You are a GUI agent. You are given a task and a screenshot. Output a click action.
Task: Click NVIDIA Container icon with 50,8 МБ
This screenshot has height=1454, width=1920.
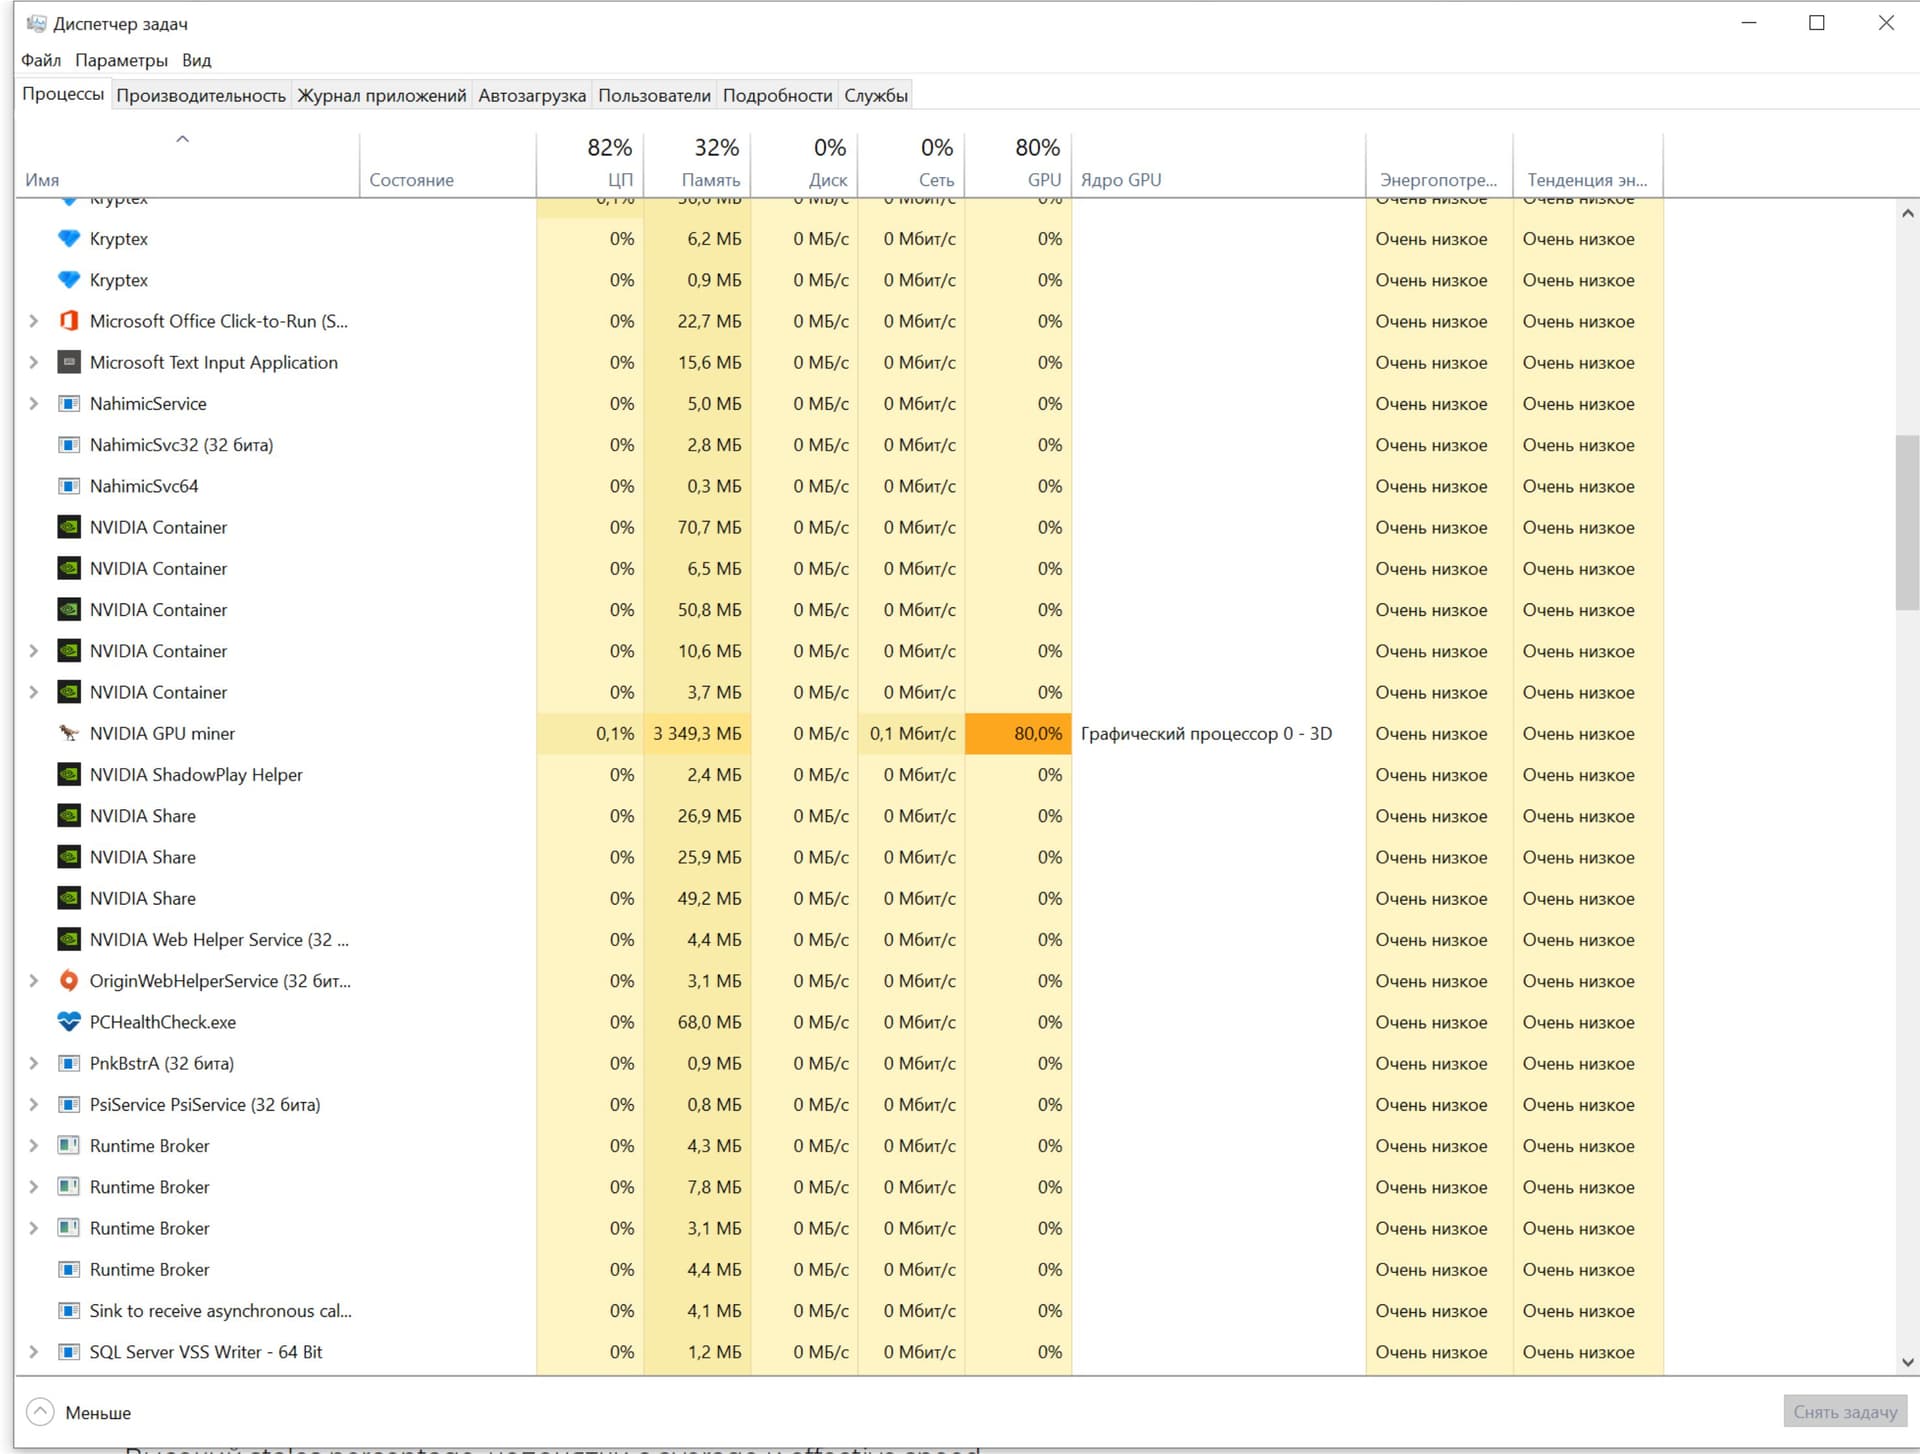pyautogui.click(x=69, y=609)
